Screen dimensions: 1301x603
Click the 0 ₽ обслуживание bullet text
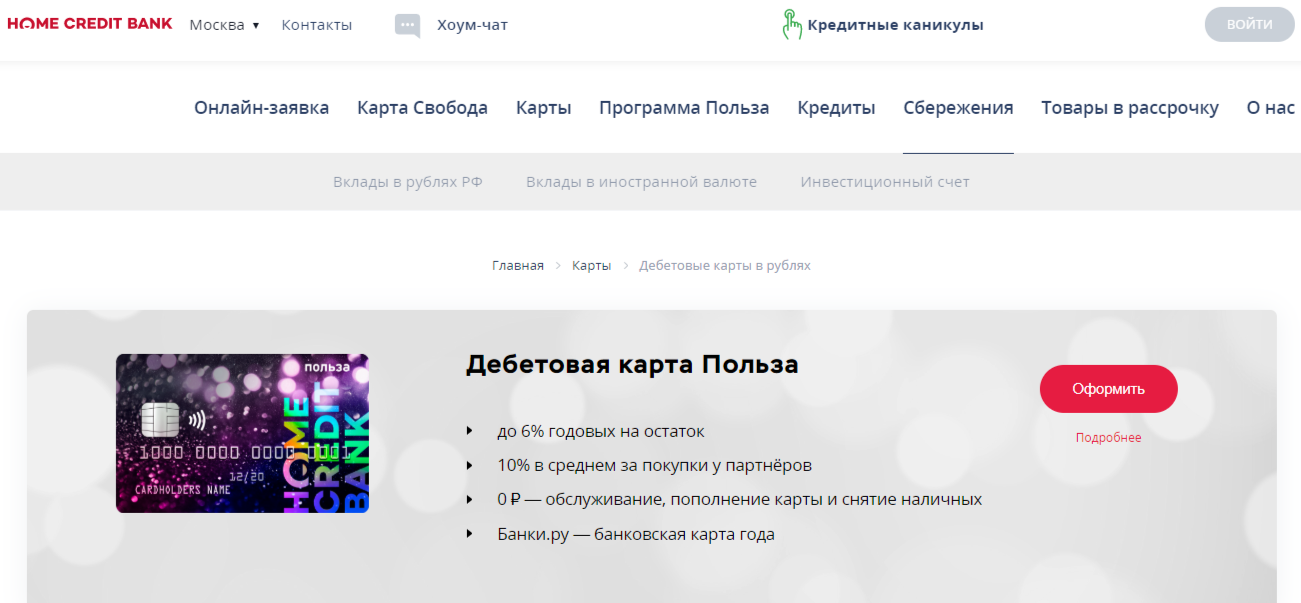(739, 499)
